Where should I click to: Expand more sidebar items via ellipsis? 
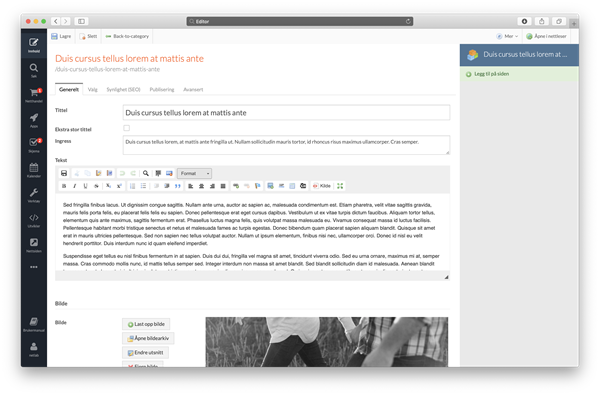coord(34,267)
